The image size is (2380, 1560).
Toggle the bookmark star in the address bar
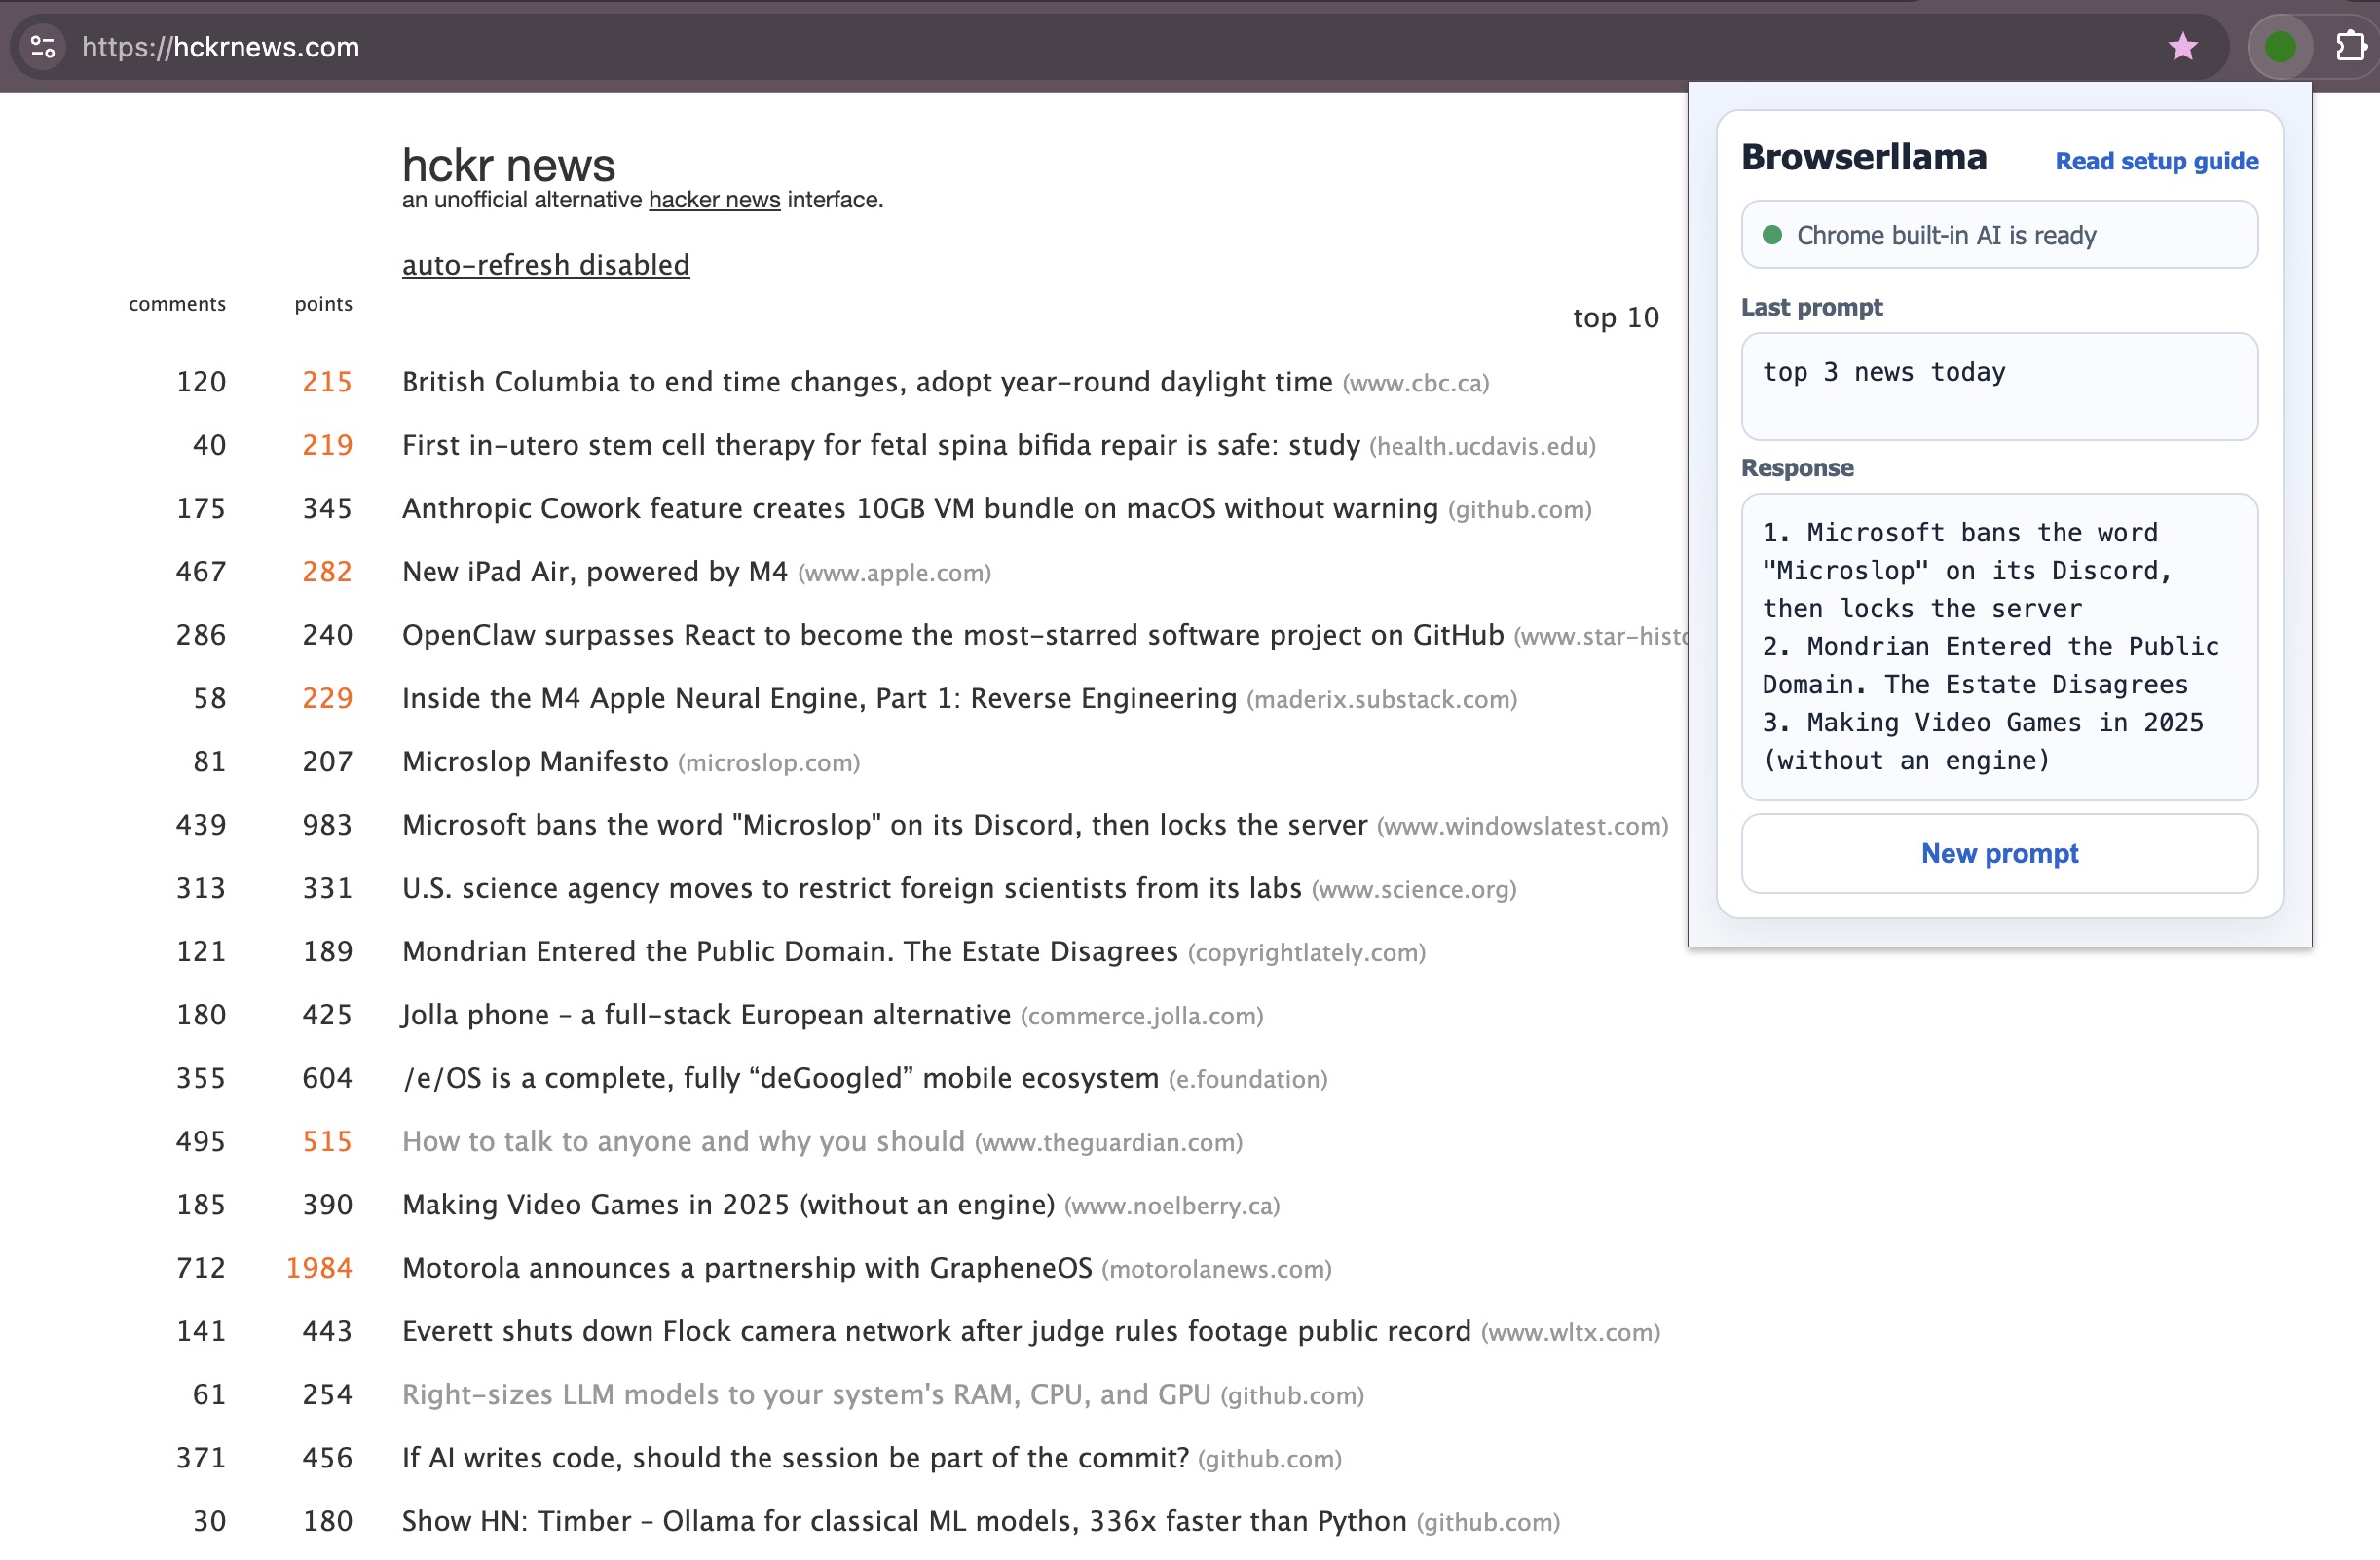tap(2183, 46)
